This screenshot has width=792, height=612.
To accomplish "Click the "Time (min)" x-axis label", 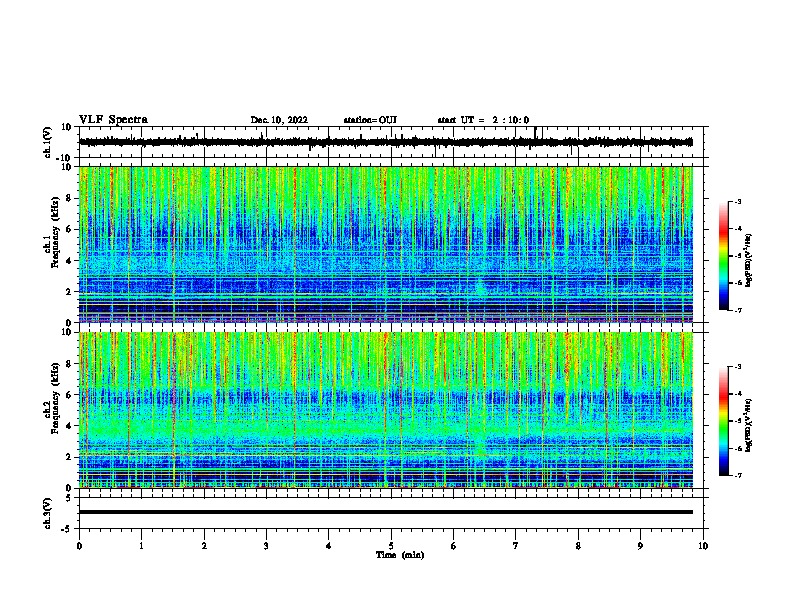I will pos(400,555).
